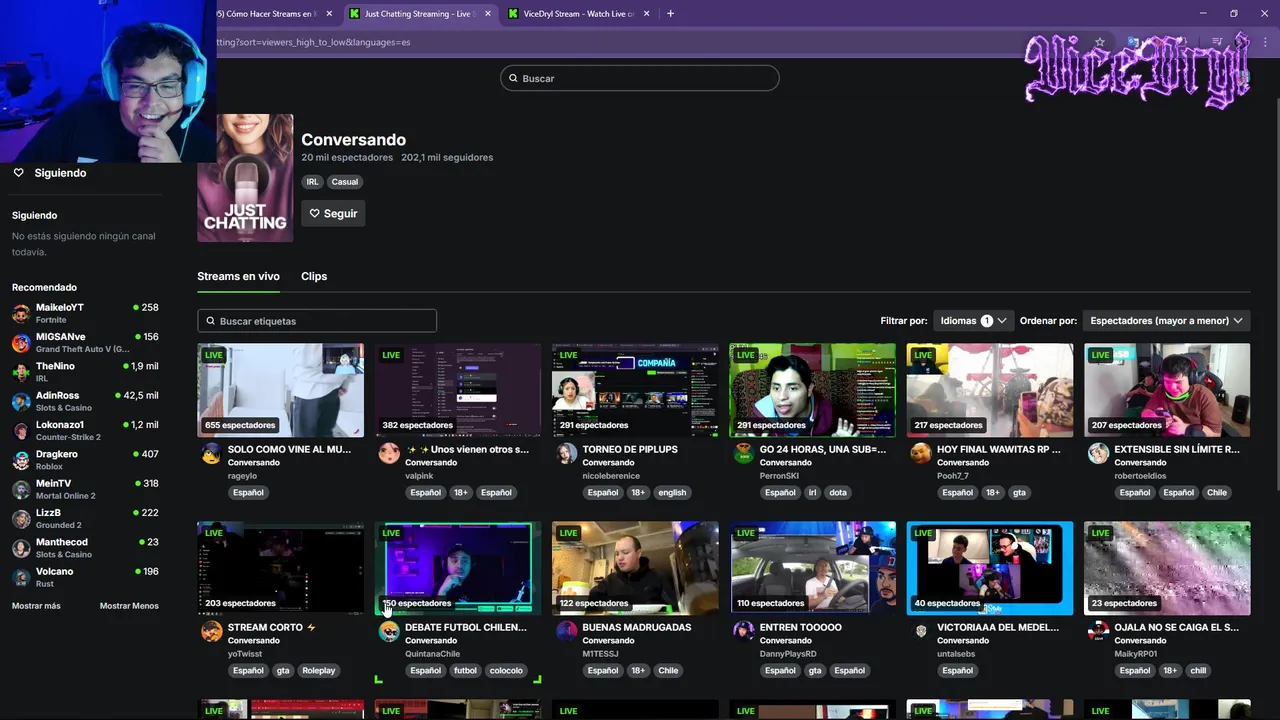Click Manthecod's avatar in the sidebar
The image size is (1280, 720).
[x=21, y=548]
